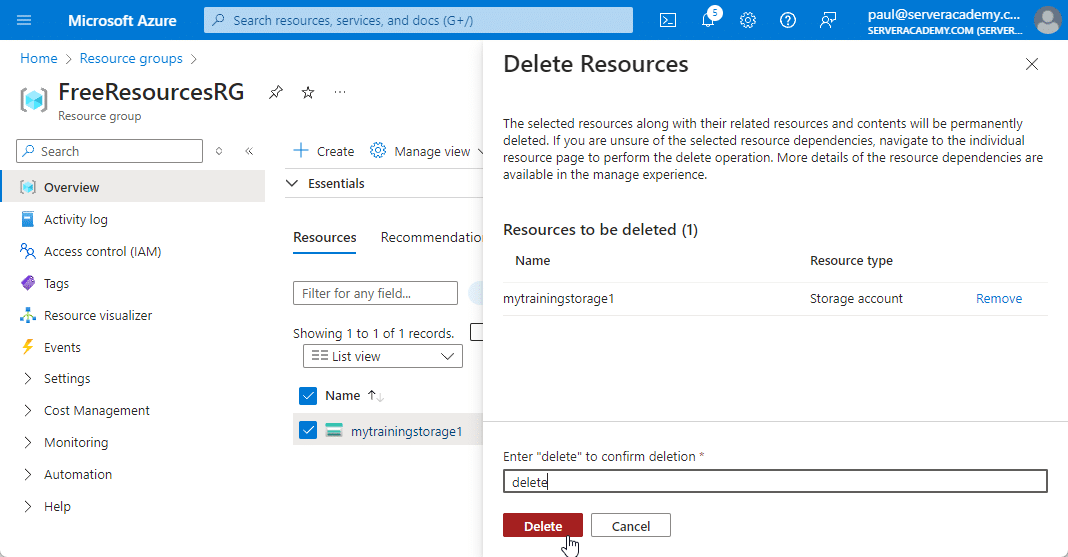
Task: Open the notifications bell
Action: click(708, 20)
